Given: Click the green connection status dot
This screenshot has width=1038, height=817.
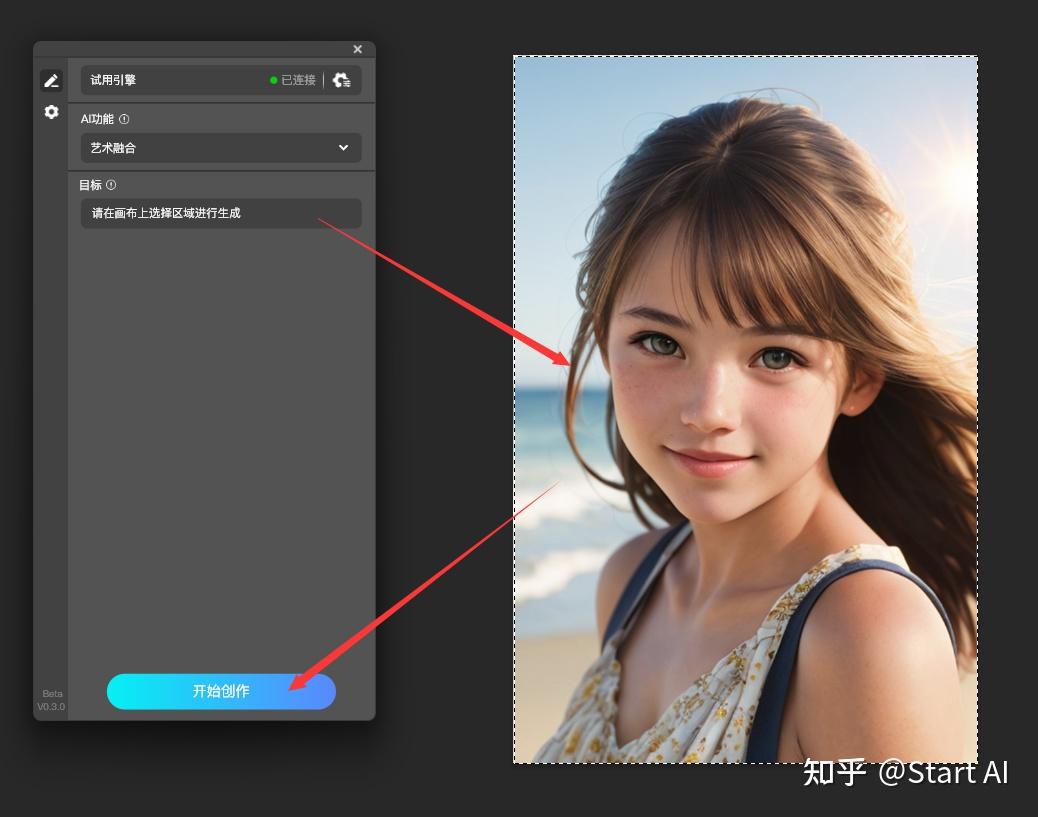Looking at the screenshot, I should (x=273, y=80).
